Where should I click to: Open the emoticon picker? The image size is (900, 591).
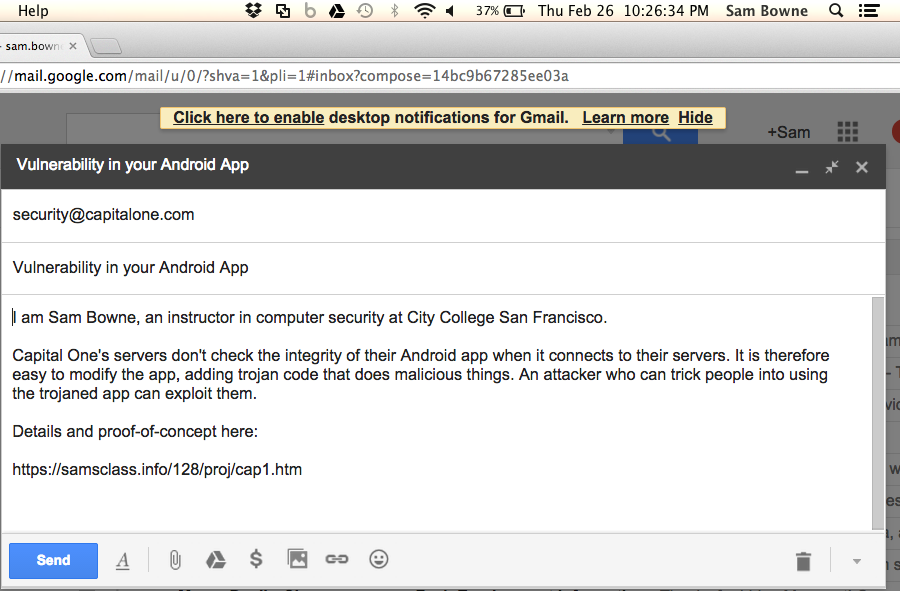(378, 560)
